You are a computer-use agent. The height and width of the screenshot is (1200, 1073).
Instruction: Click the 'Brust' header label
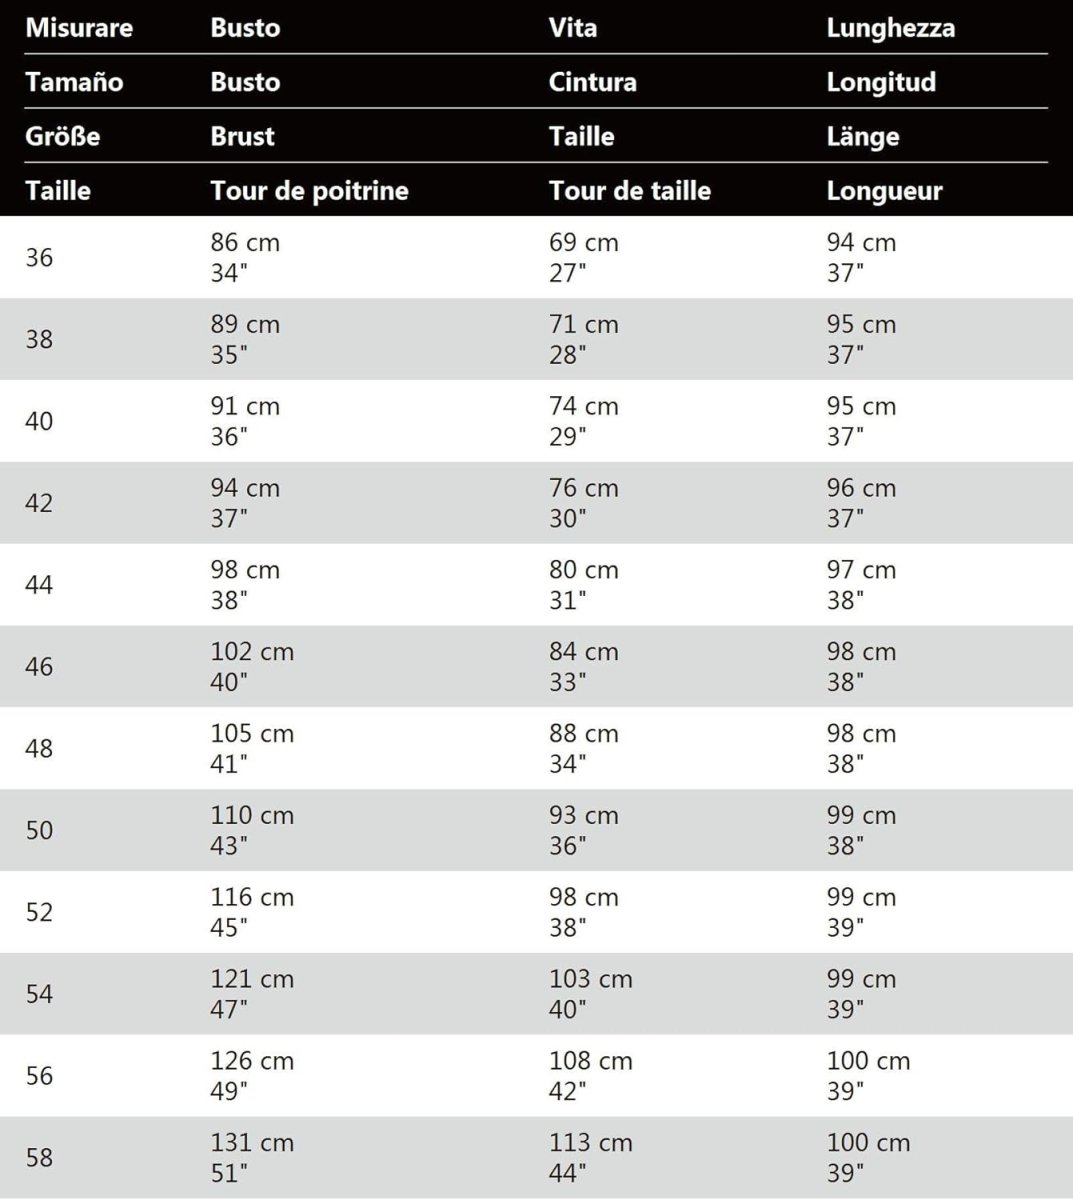(x=242, y=136)
